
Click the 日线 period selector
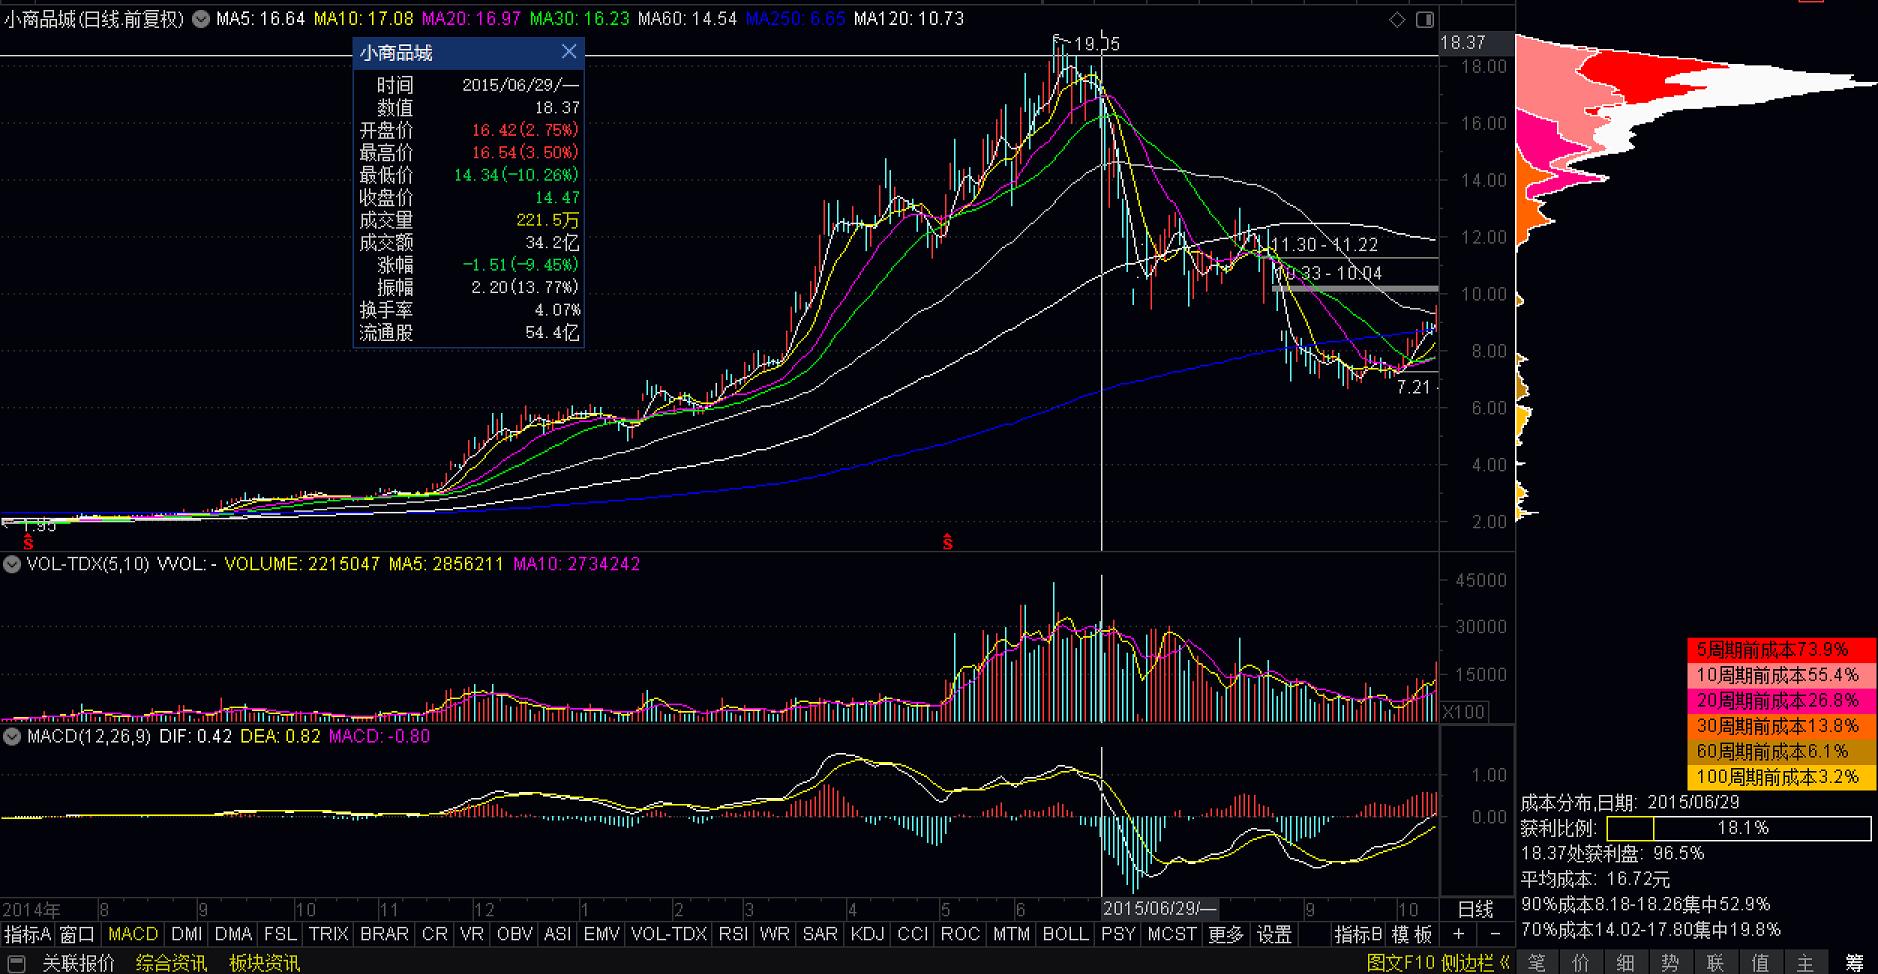click(1475, 909)
